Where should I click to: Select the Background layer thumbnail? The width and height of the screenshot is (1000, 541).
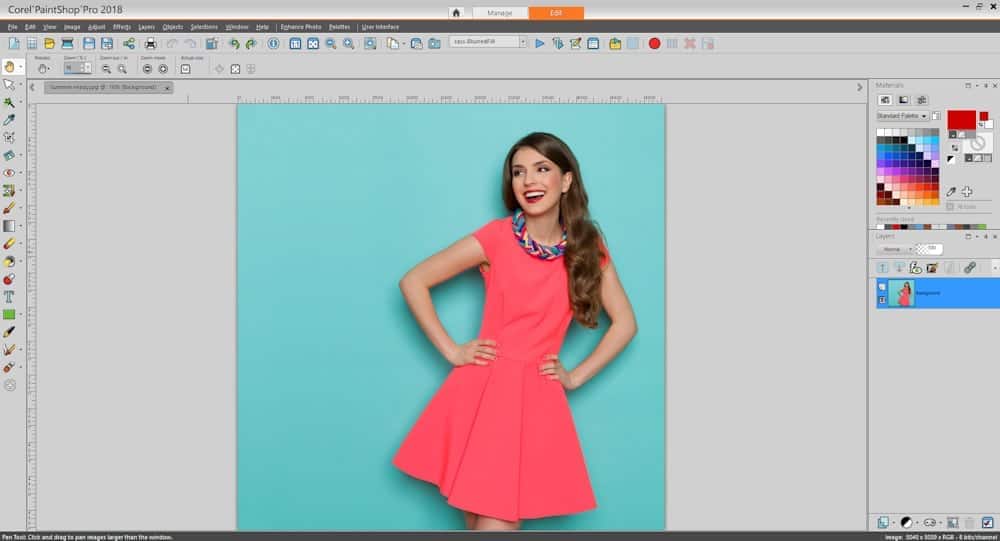901,293
